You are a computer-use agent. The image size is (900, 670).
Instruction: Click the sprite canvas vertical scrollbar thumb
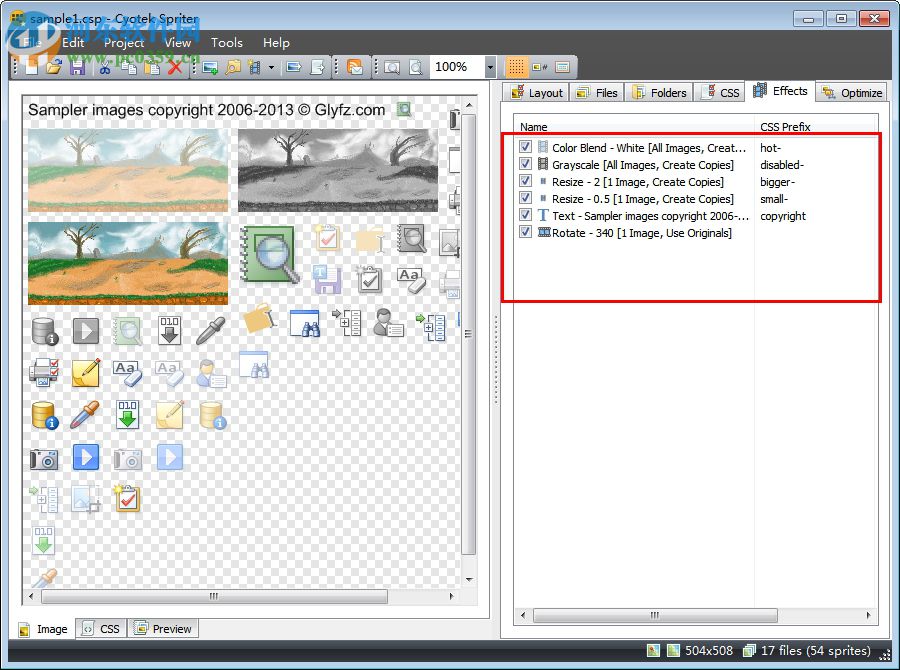tap(468, 334)
